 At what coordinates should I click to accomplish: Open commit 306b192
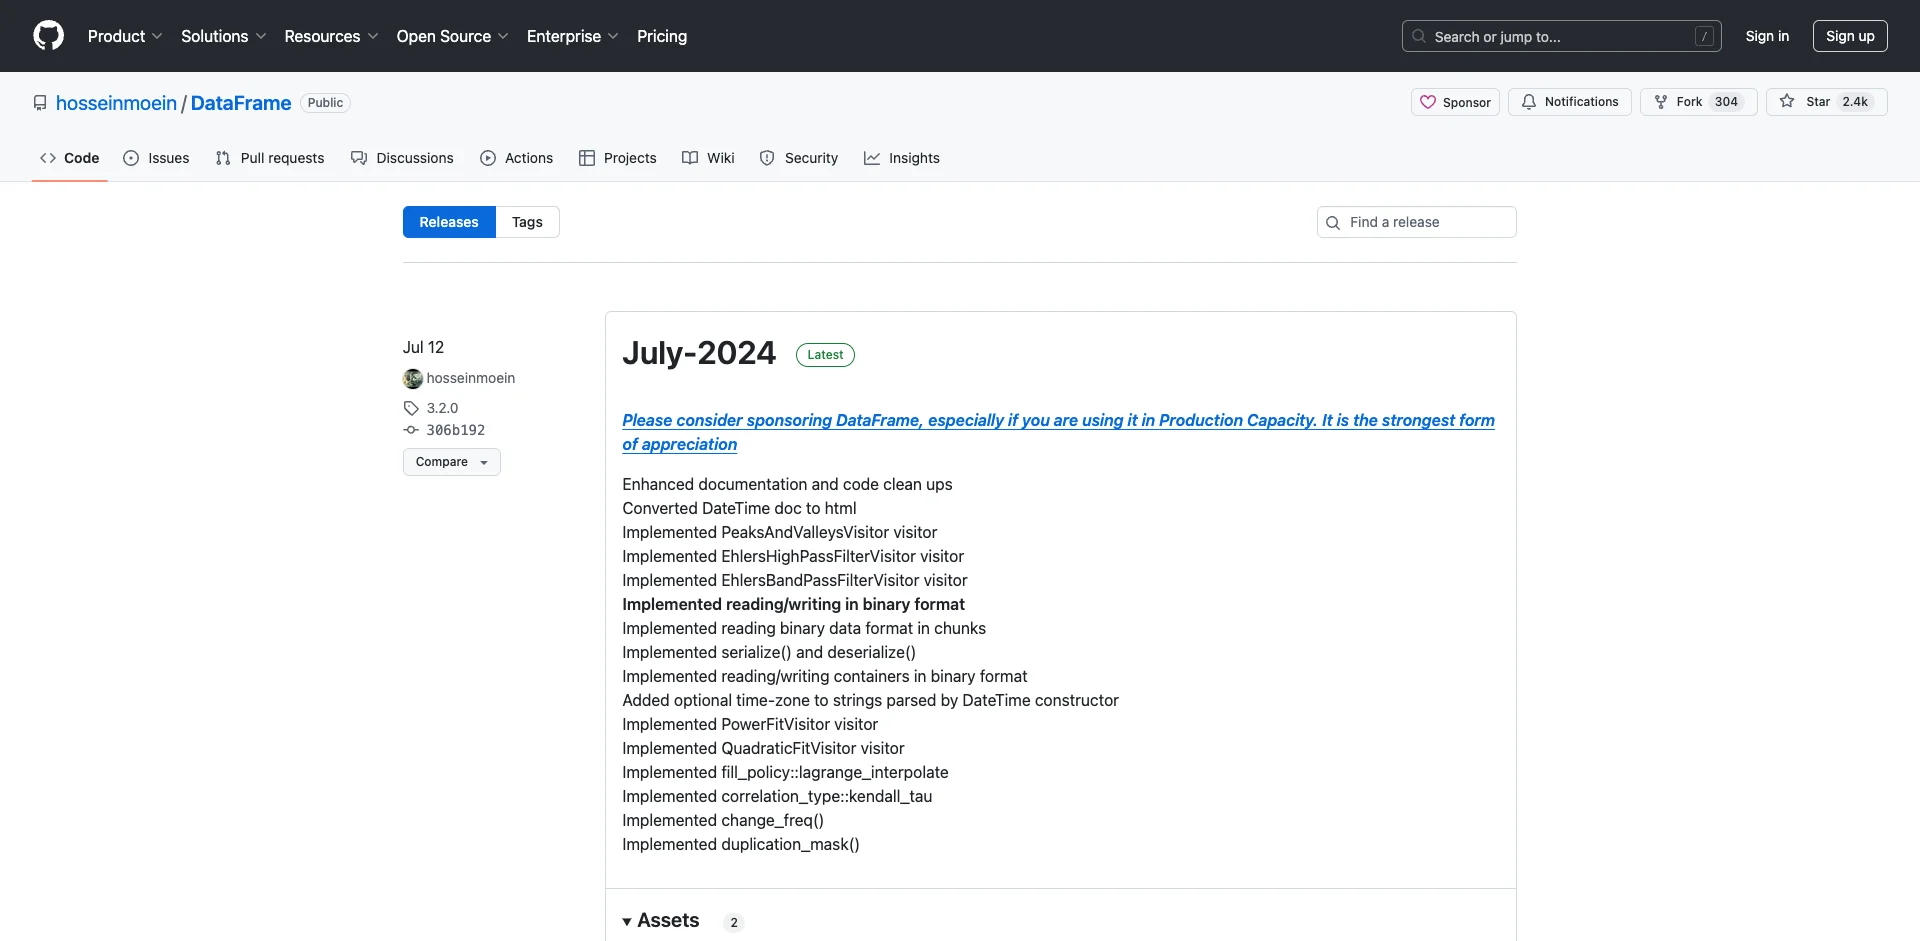click(456, 430)
